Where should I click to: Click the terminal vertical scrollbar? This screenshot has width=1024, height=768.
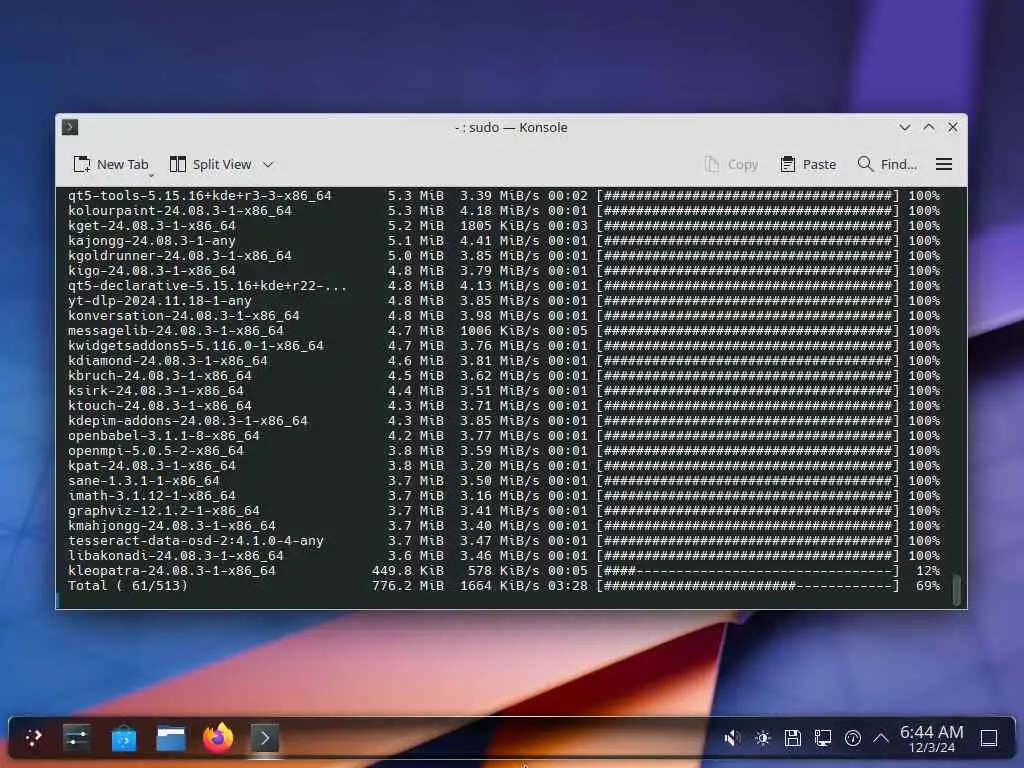957,590
